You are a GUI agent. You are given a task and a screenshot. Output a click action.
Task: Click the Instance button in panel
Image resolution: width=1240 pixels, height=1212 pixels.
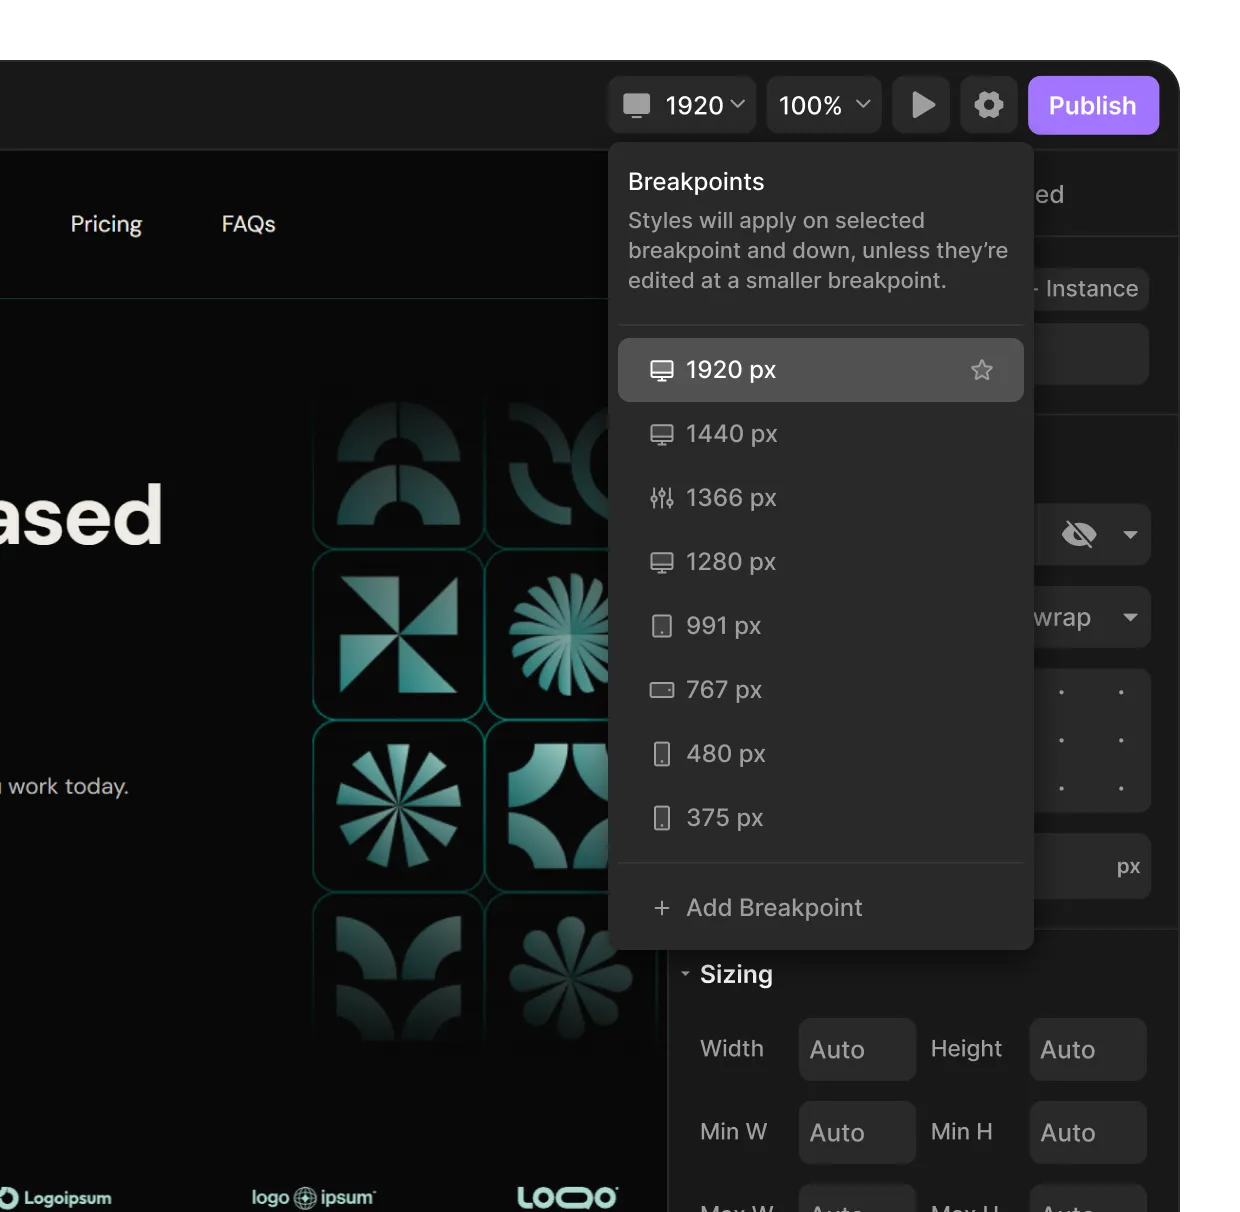tap(1091, 289)
